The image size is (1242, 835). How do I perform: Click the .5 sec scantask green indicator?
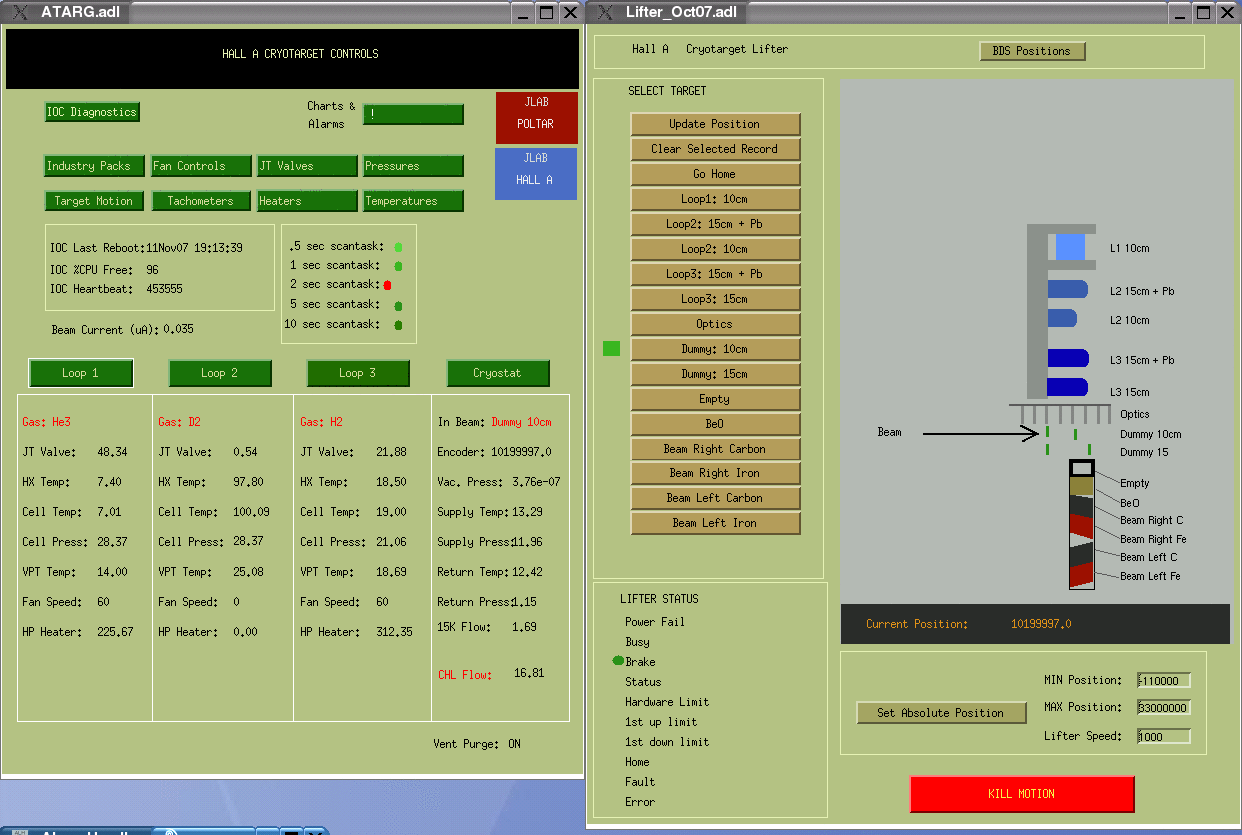click(x=398, y=246)
